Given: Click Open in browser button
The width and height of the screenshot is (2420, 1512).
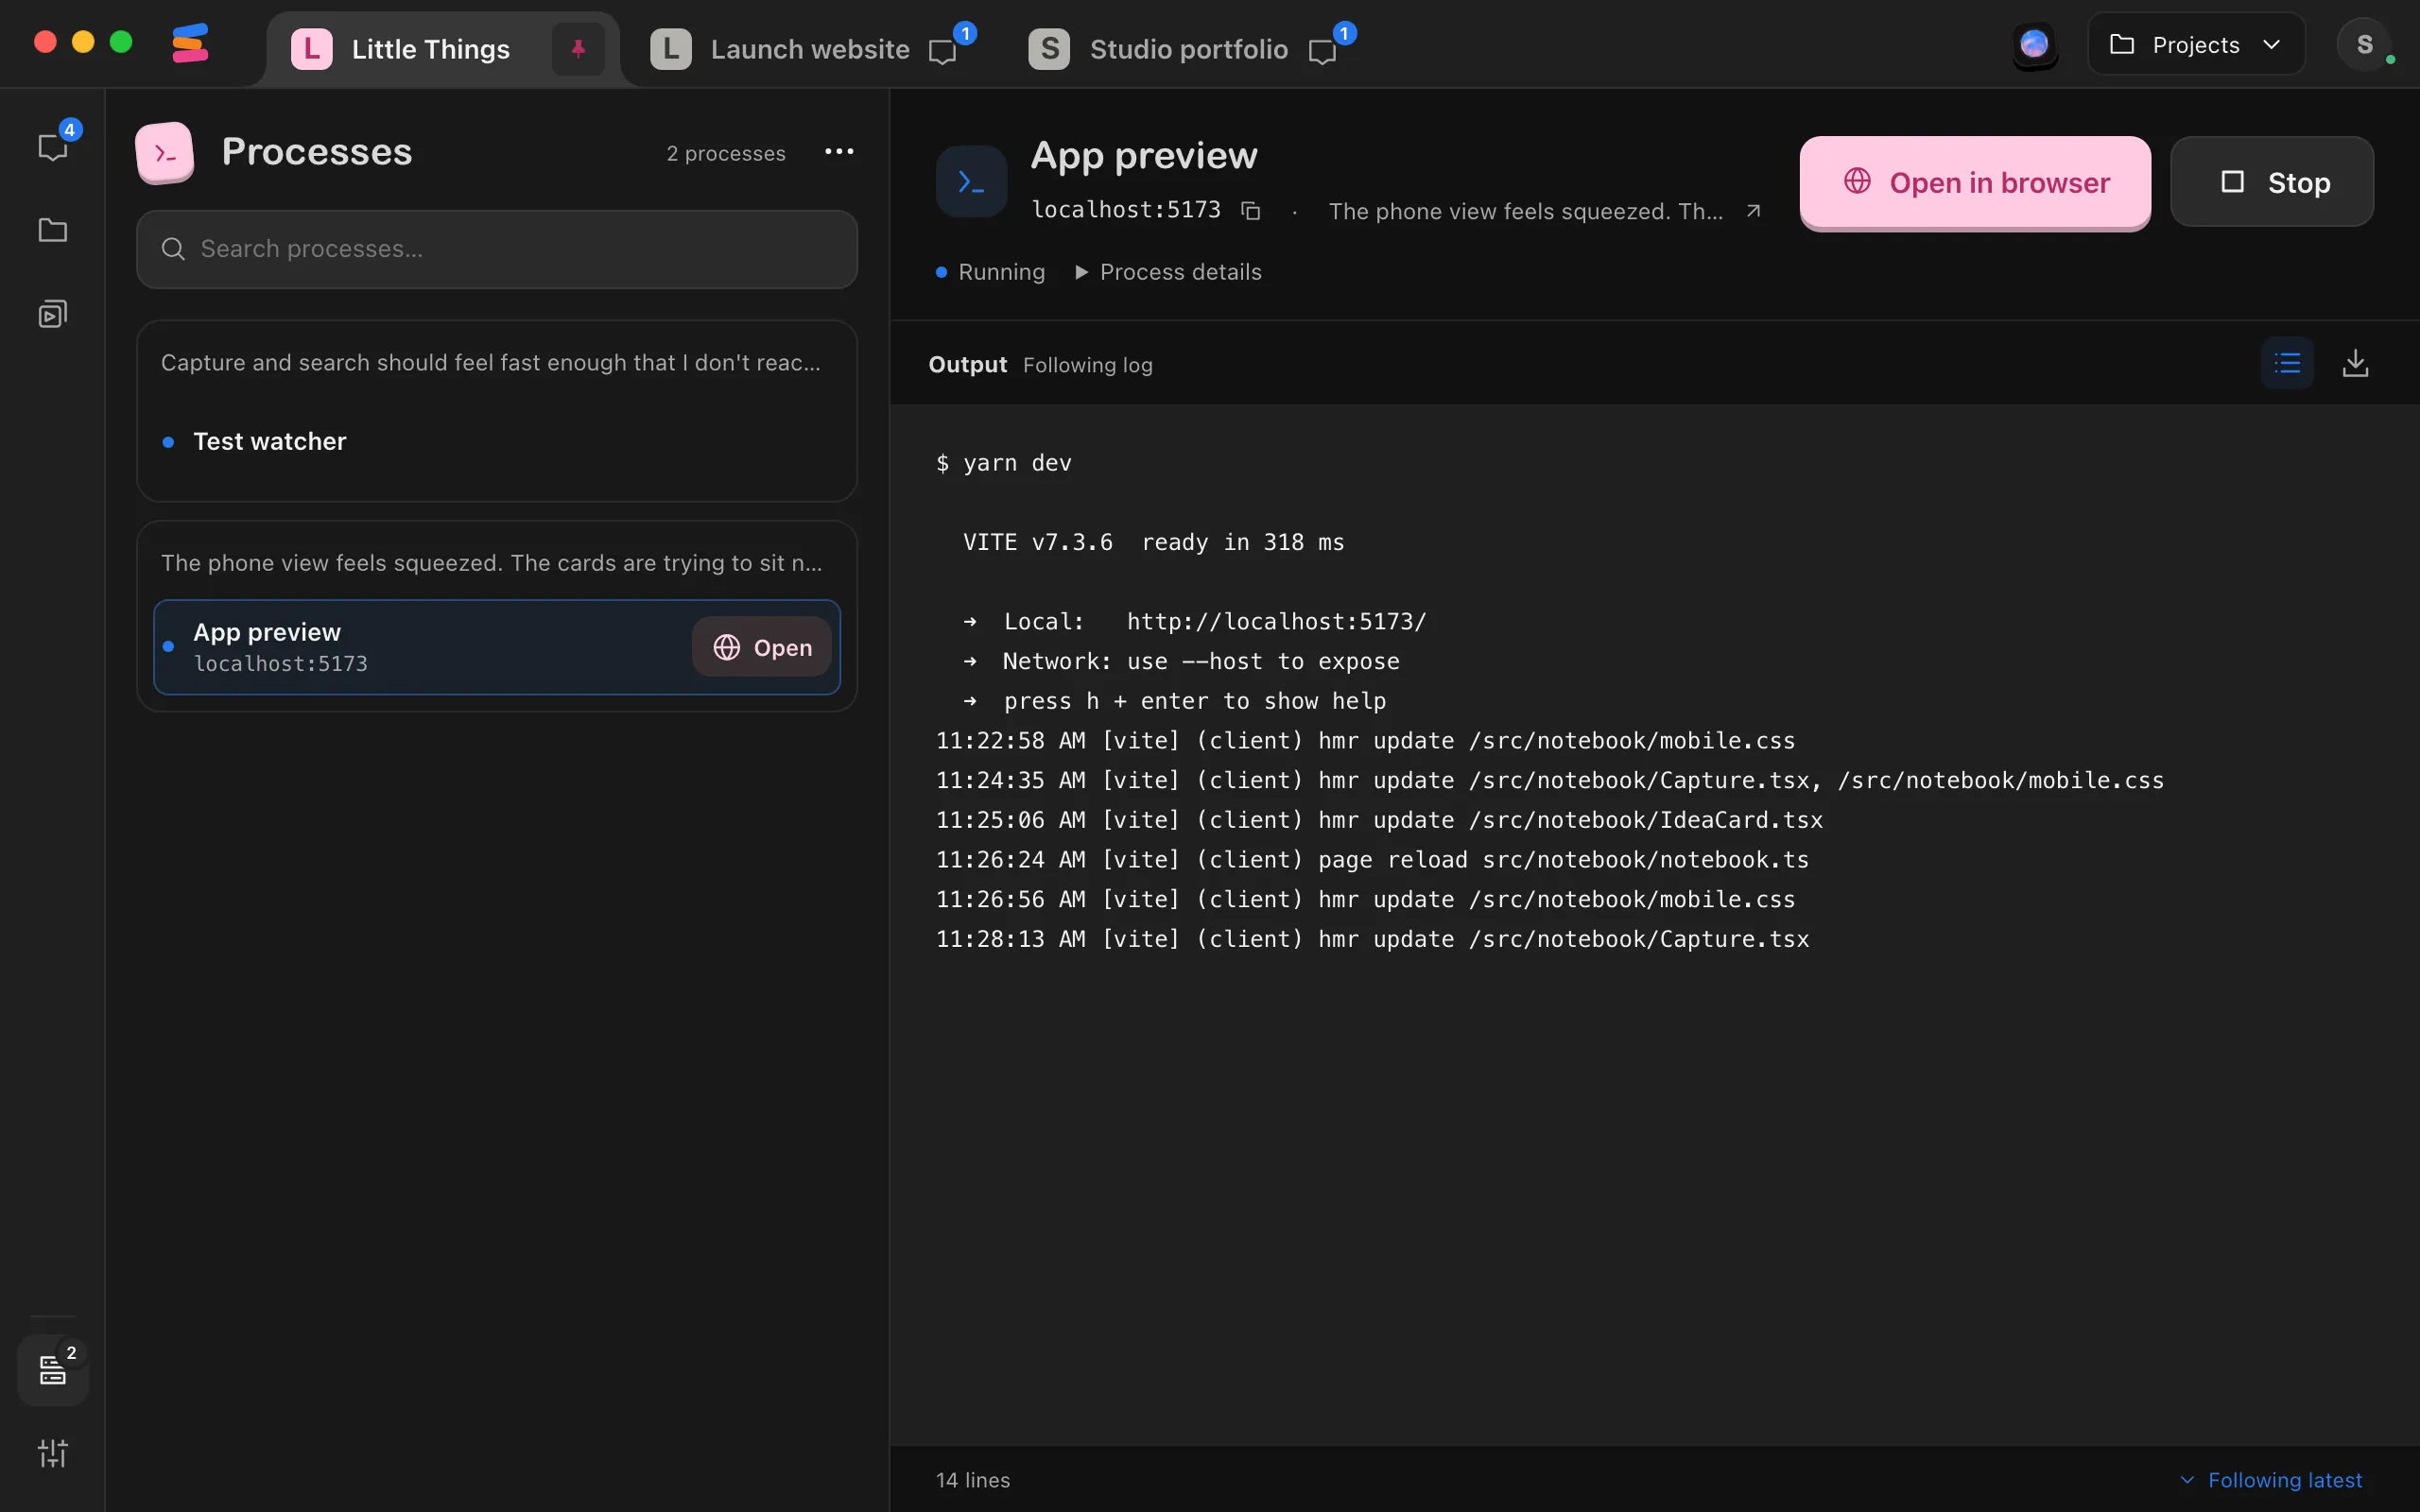Looking at the screenshot, I should point(1975,182).
